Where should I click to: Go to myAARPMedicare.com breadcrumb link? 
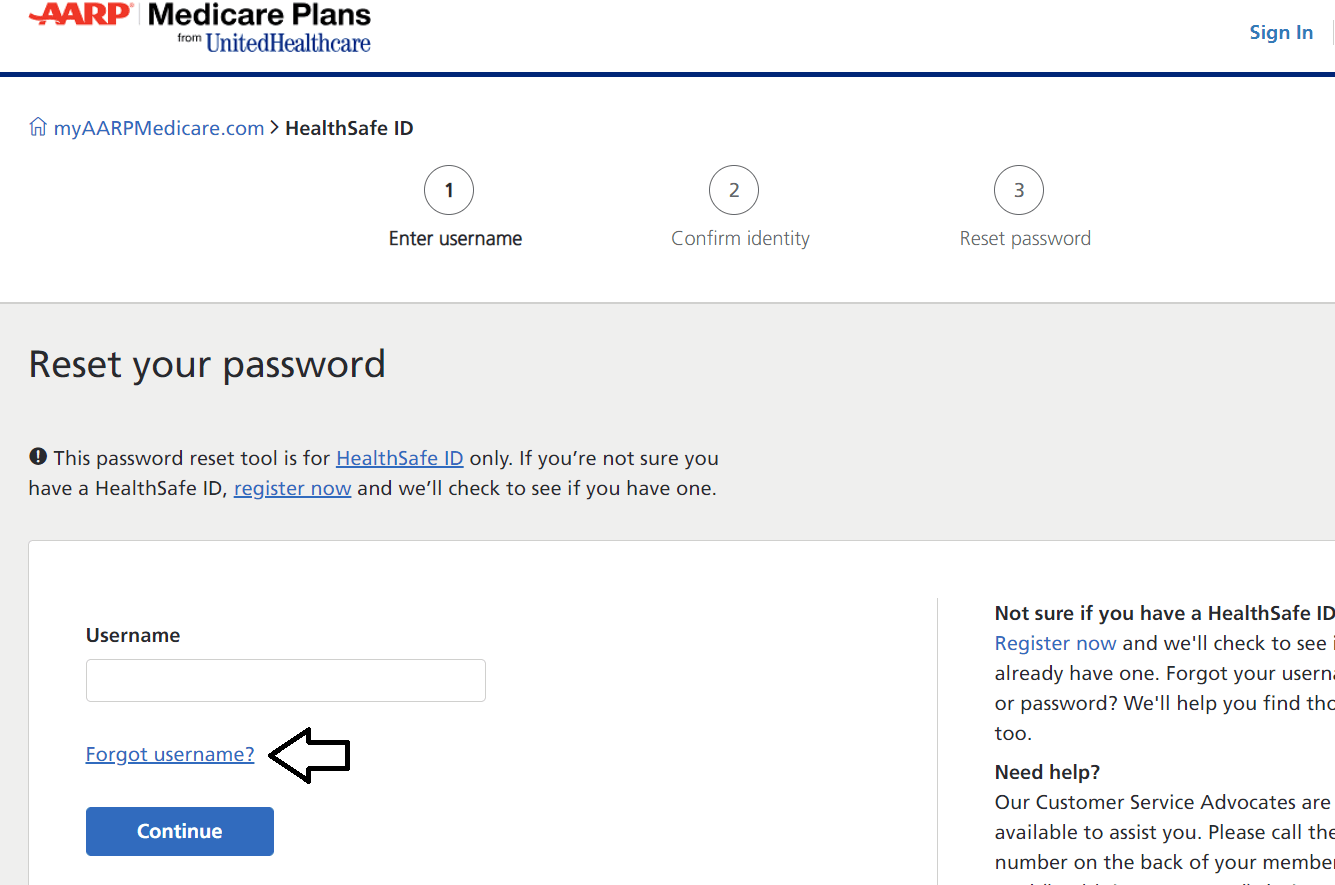[159, 128]
